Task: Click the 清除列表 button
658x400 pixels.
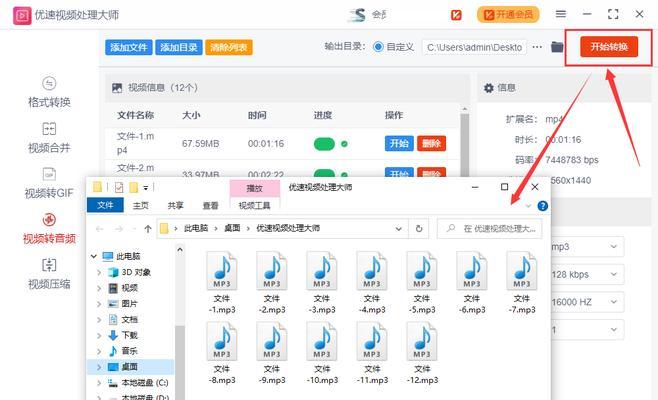Action: click(x=229, y=47)
